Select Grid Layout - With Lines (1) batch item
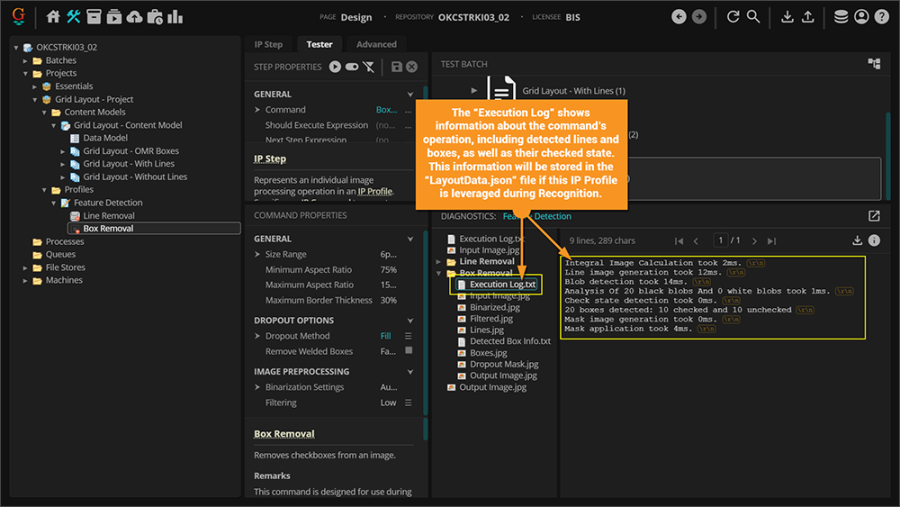The image size is (900, 507). tap(573, 91)
